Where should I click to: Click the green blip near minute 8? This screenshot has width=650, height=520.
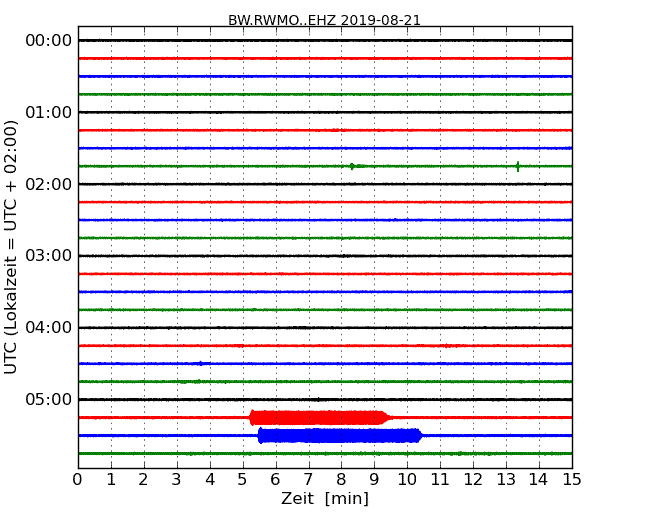point(354,166)
